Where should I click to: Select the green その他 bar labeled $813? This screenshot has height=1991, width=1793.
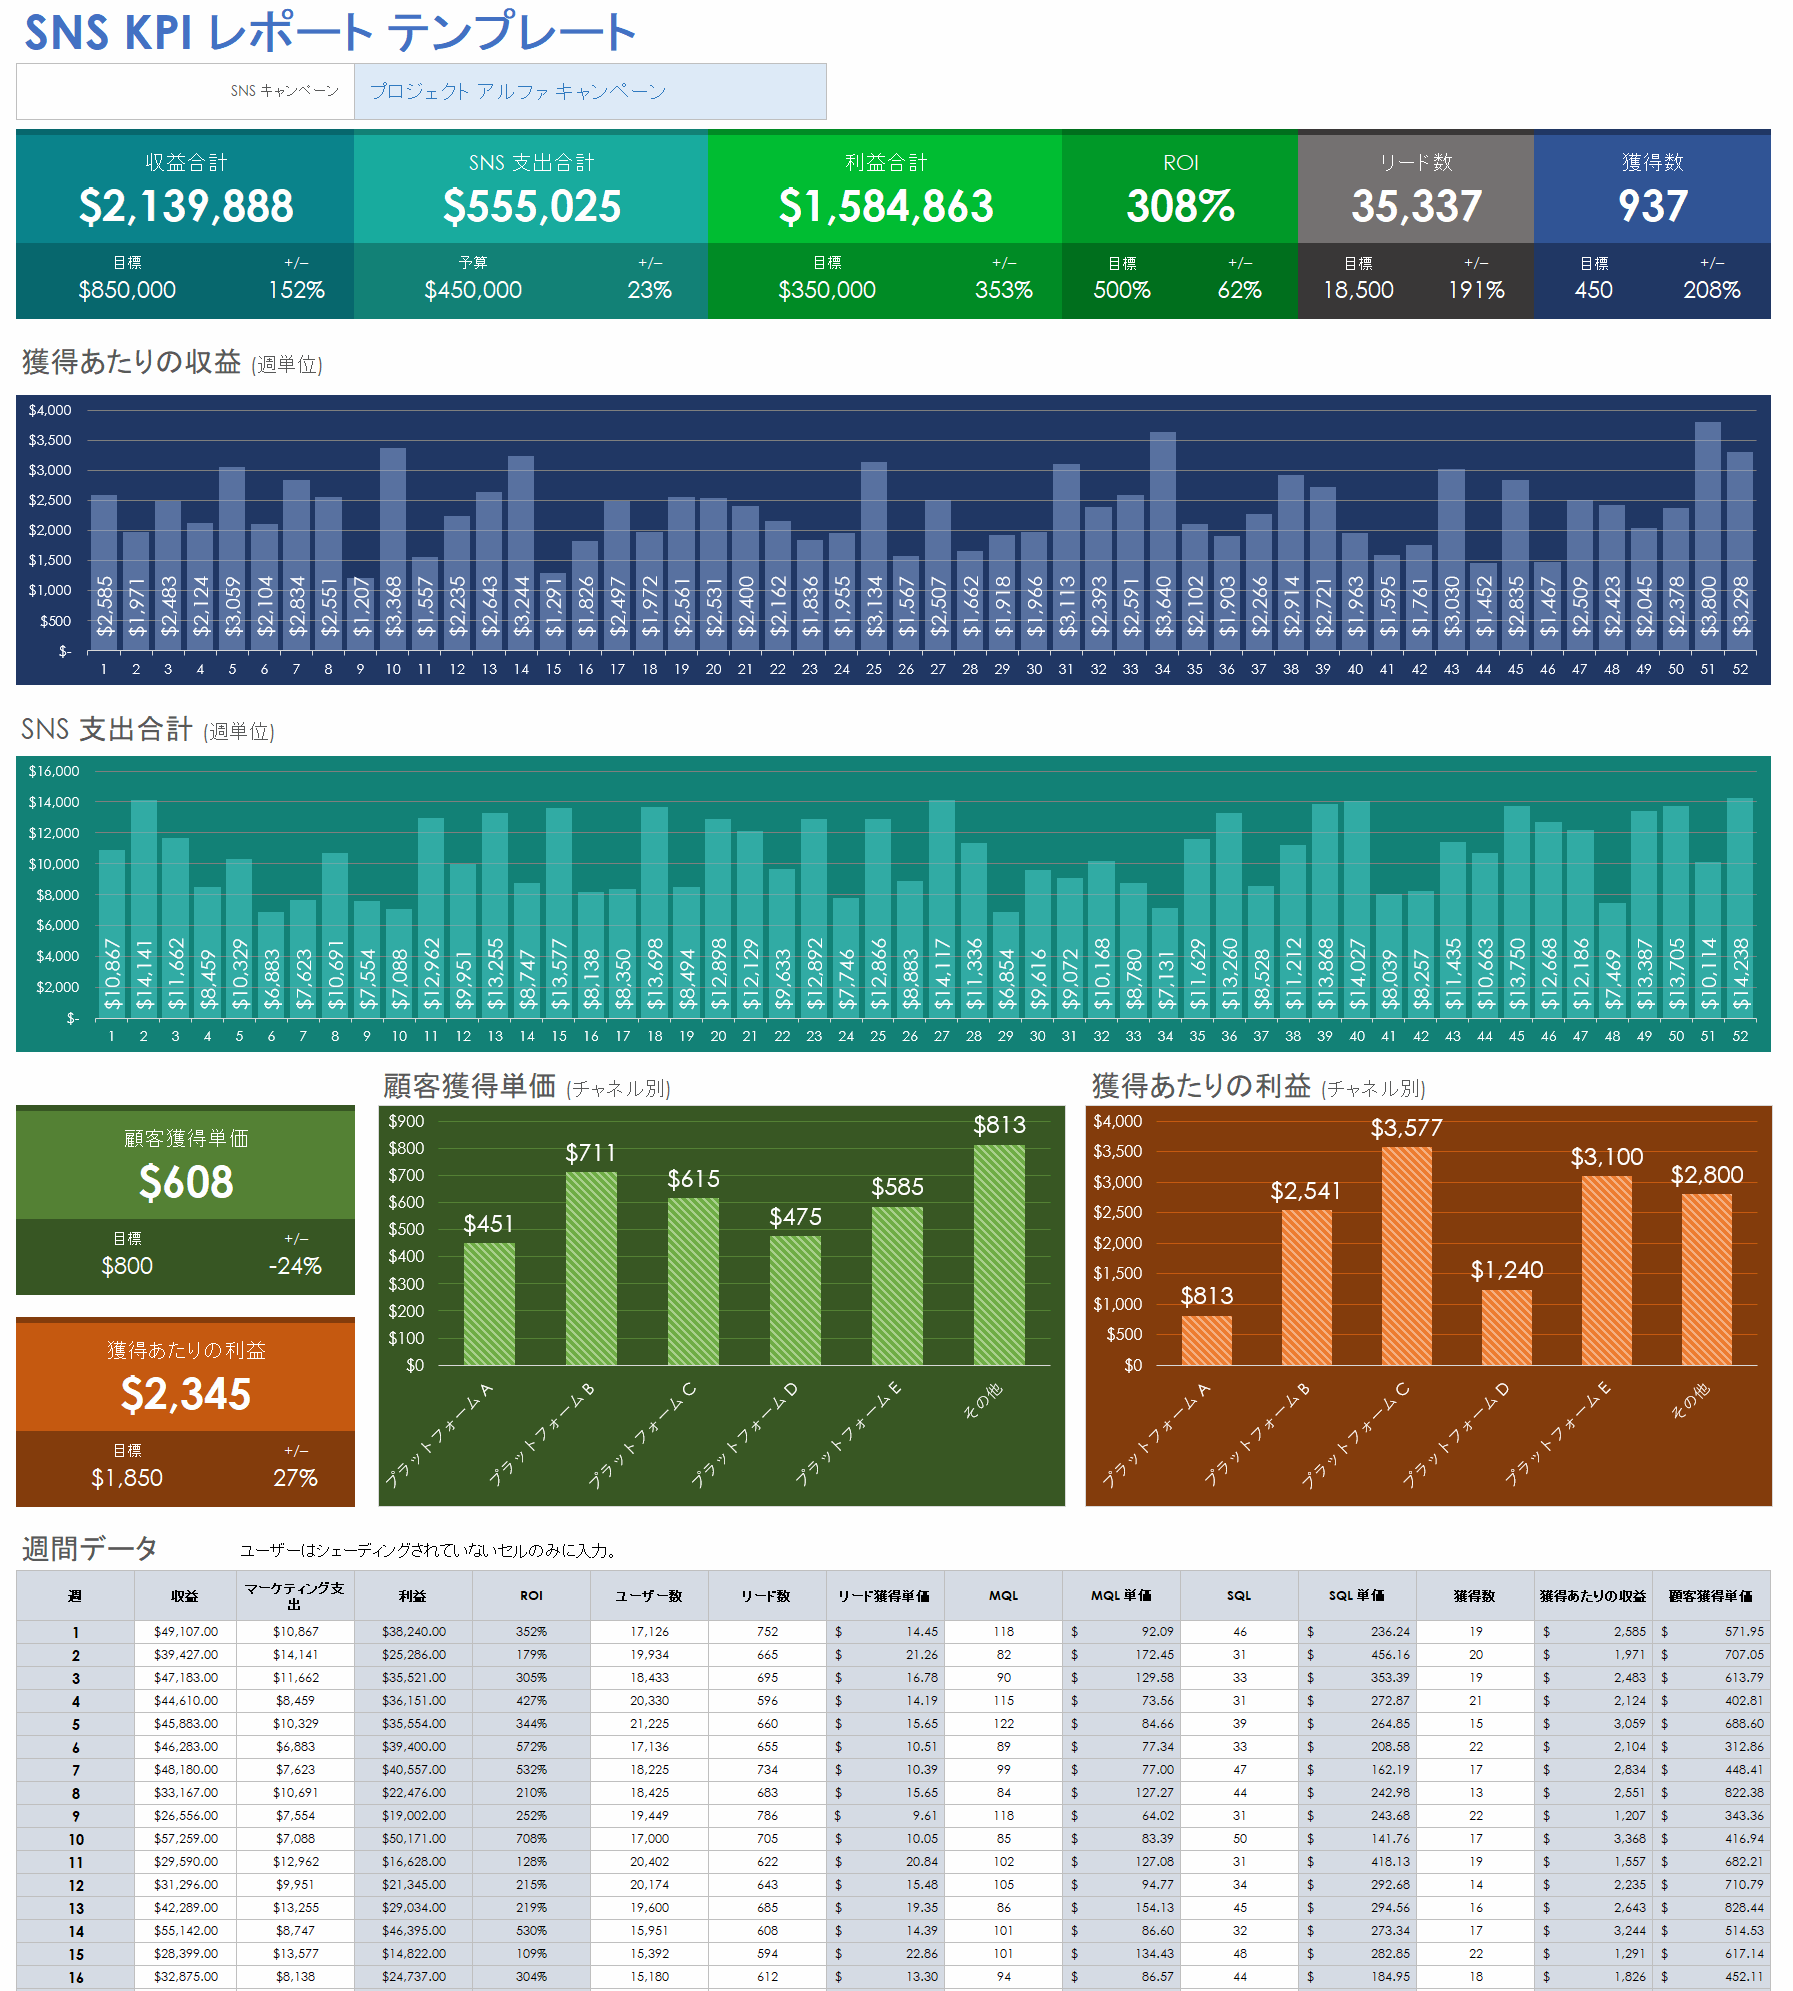point(999,1255)
